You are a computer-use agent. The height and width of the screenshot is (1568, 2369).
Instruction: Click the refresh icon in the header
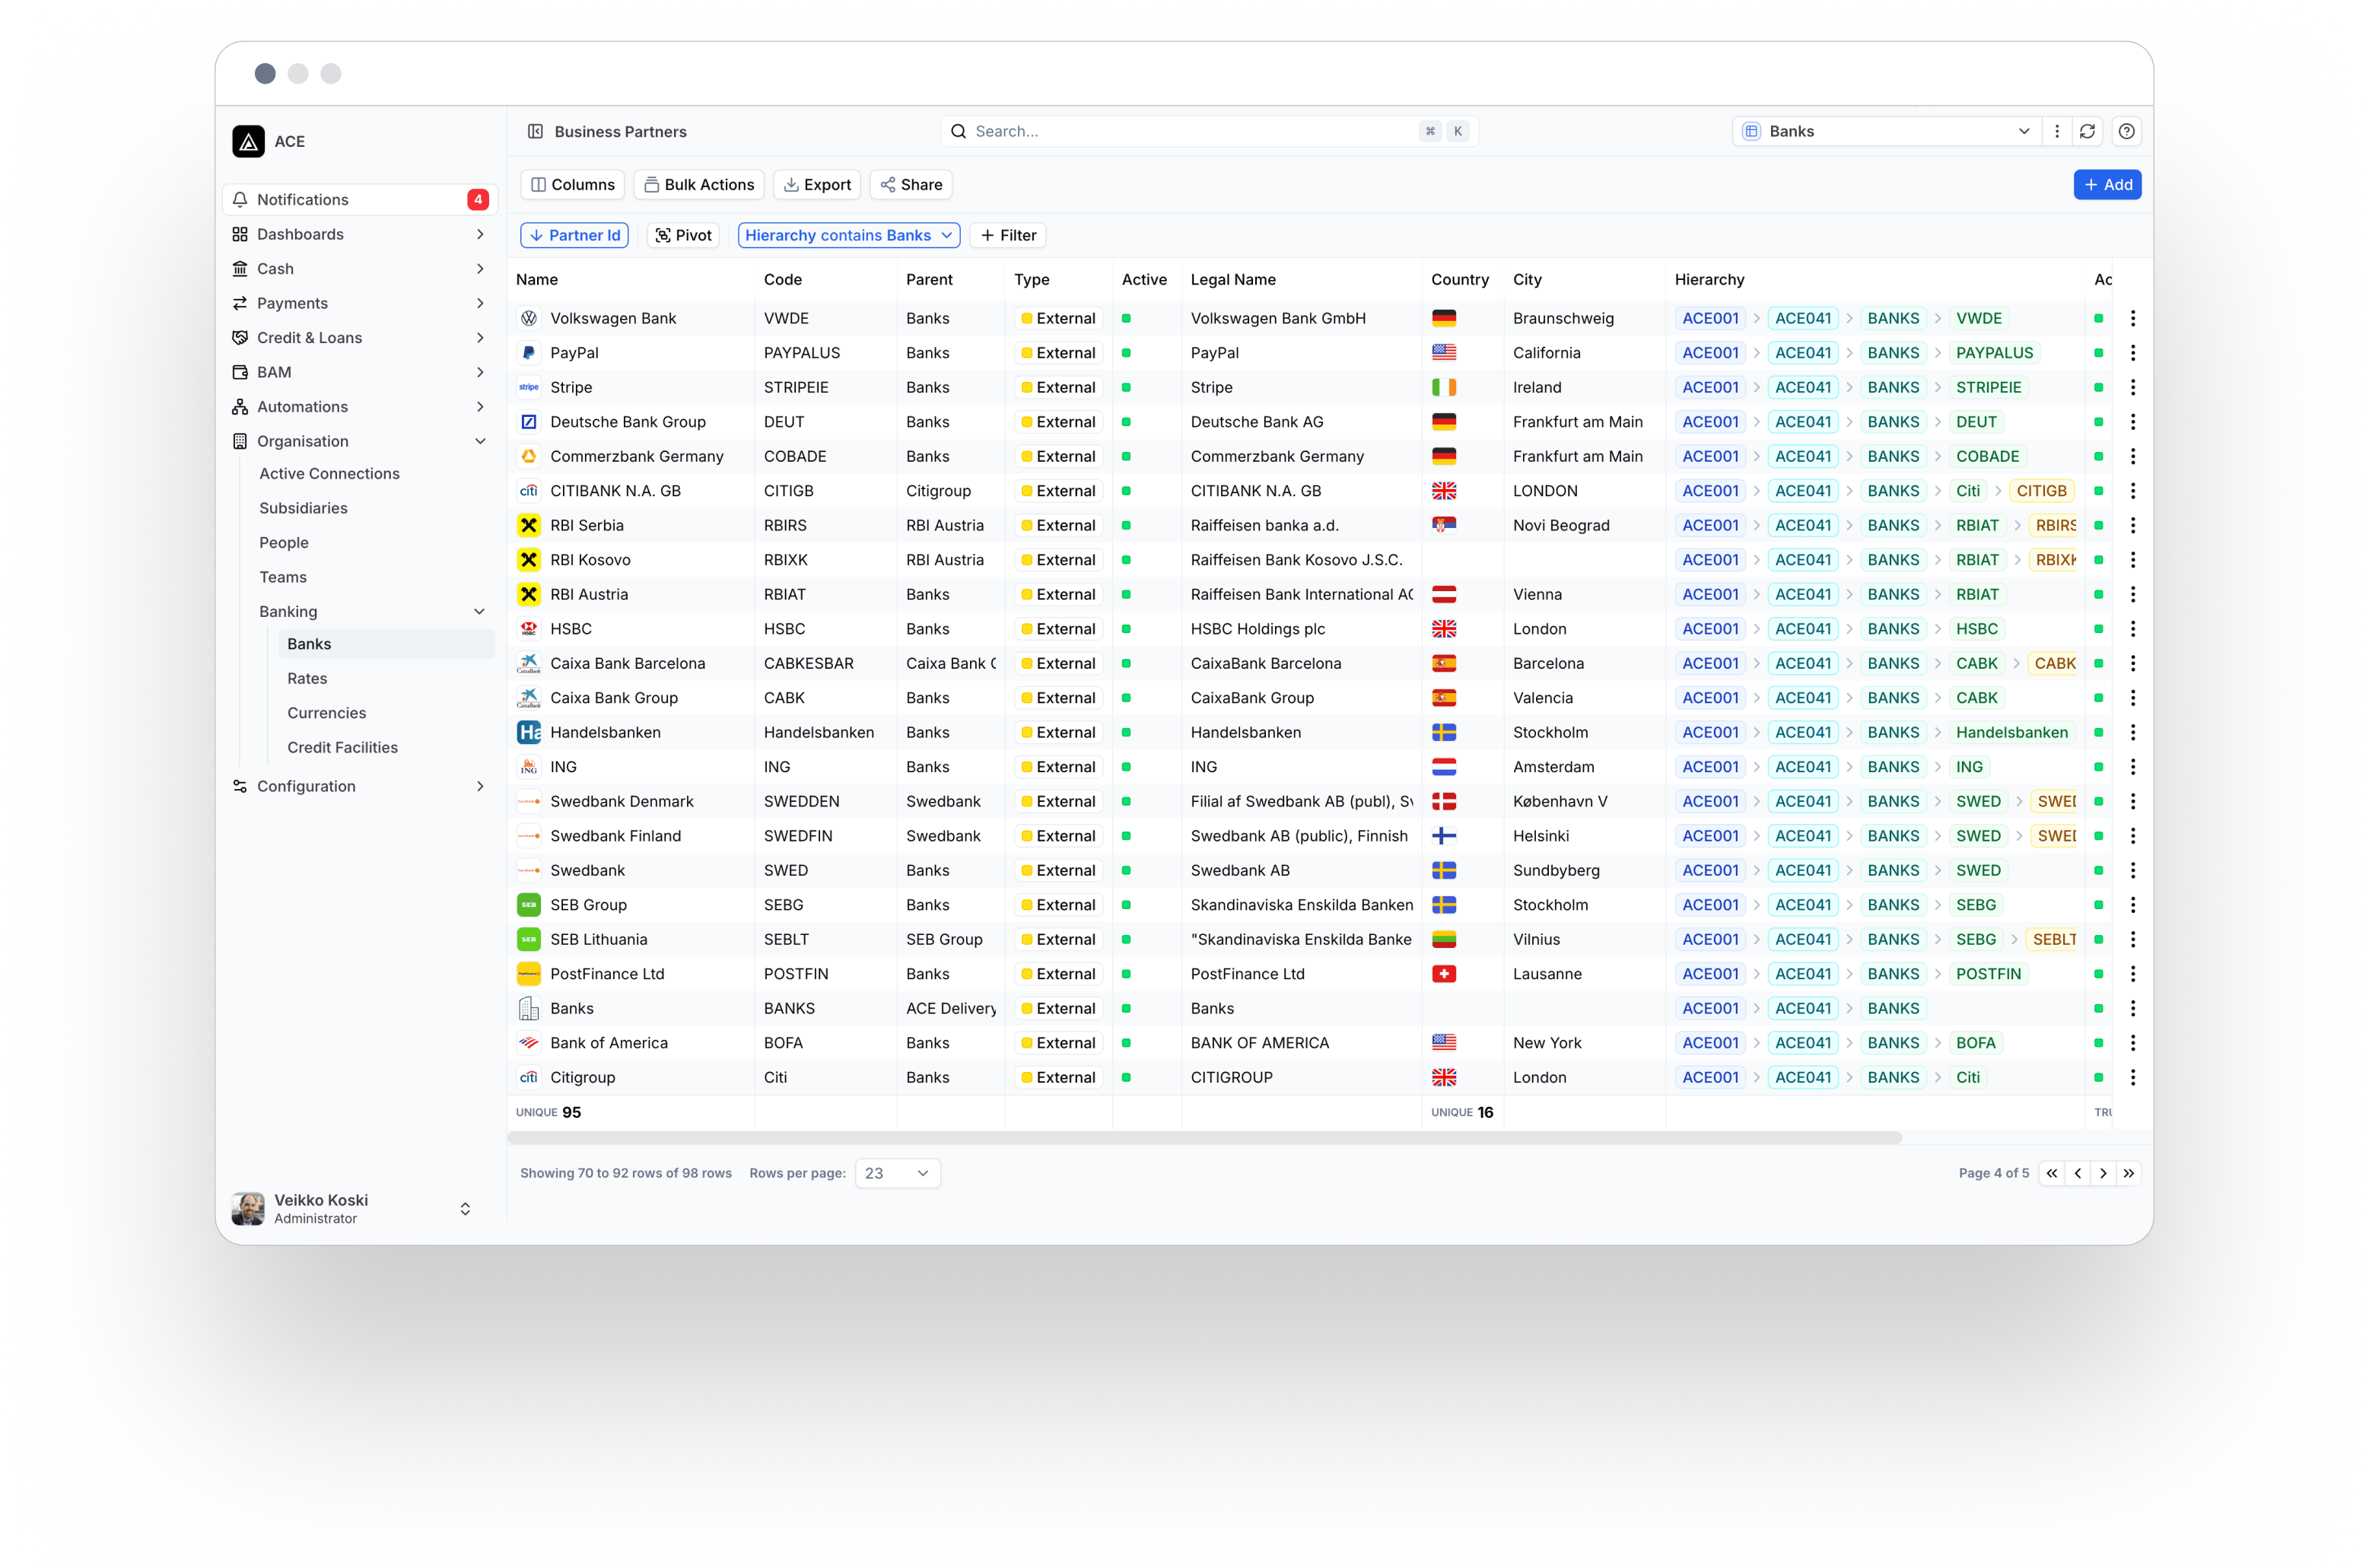click(2087, 131)
